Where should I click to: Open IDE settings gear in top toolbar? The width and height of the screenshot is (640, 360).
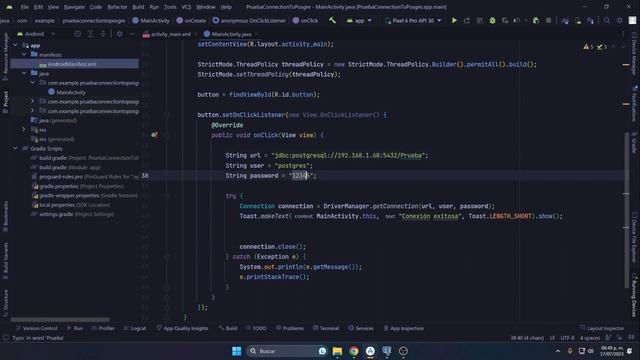pyautogui.click(x=620, y=20)
